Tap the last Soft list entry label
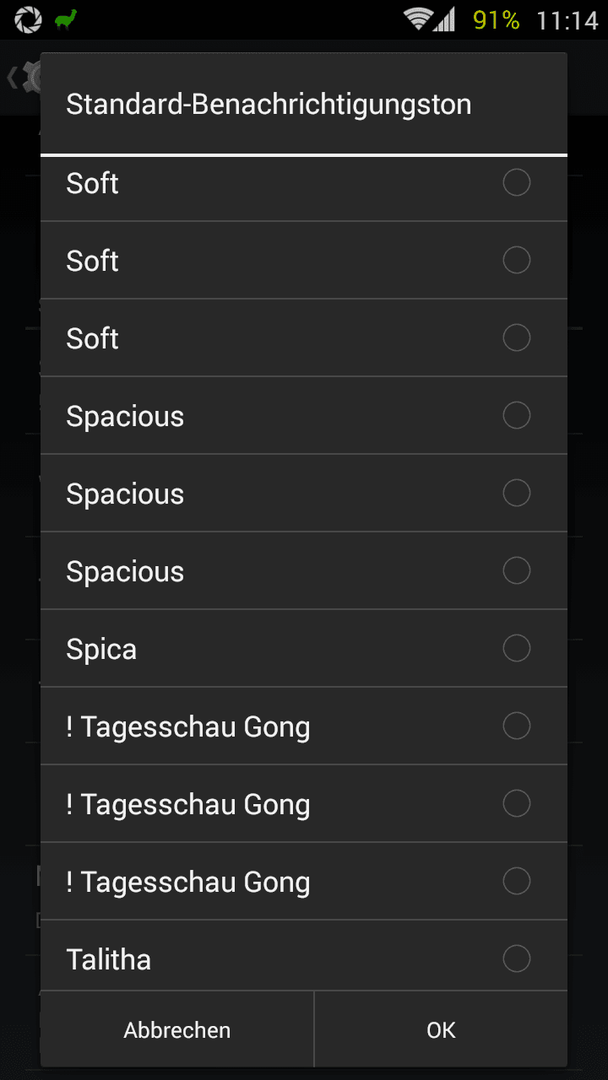The image size is (608, 1080). [92, 338]
